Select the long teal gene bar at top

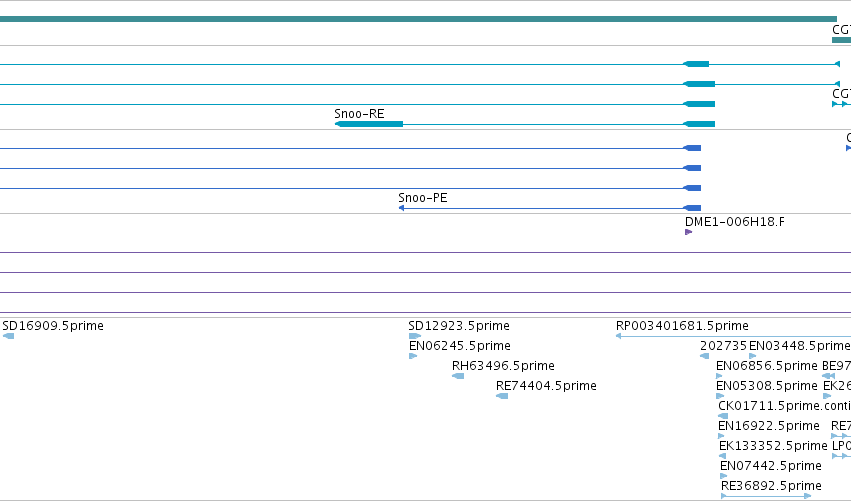418,19
